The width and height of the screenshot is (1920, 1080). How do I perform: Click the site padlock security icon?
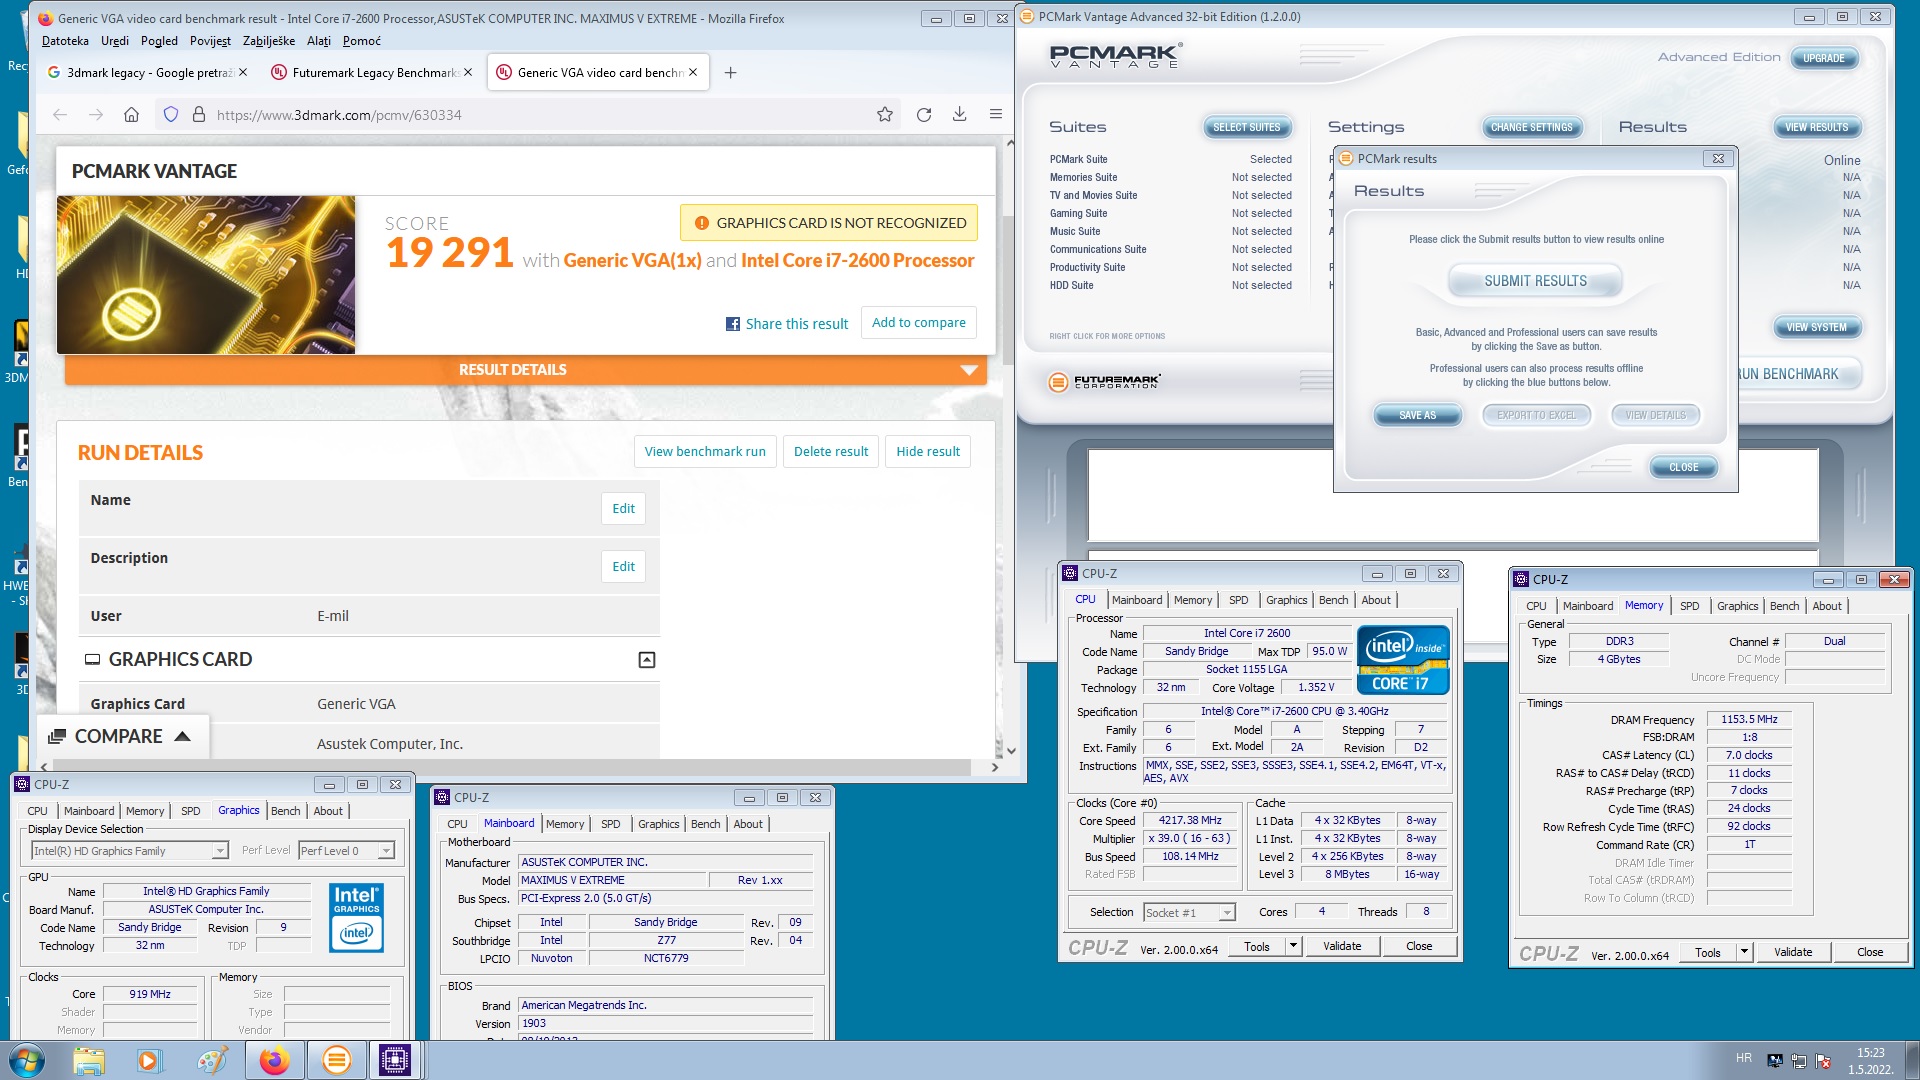(x=199, y=115)
